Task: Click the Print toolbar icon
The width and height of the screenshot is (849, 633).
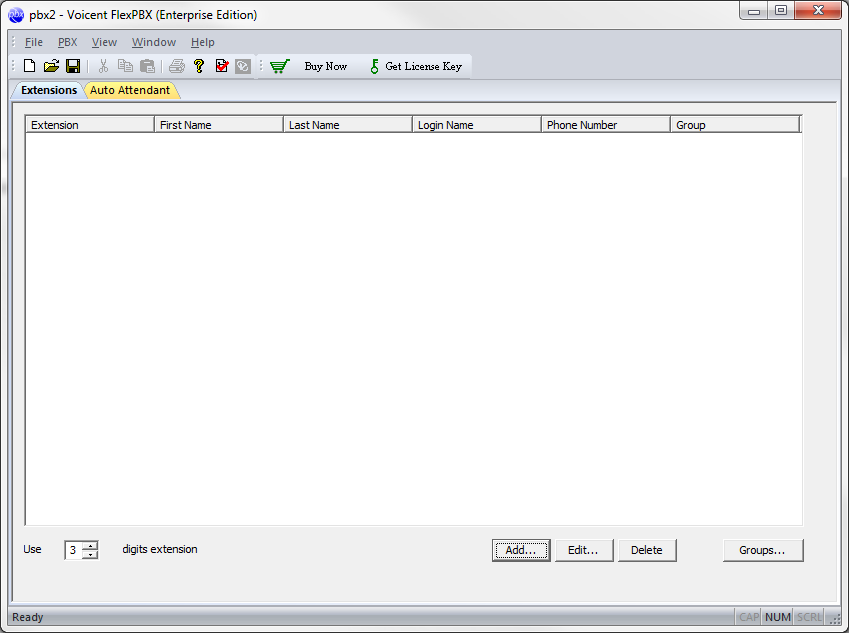Action: pyautogui.click(x=177, y=66)
